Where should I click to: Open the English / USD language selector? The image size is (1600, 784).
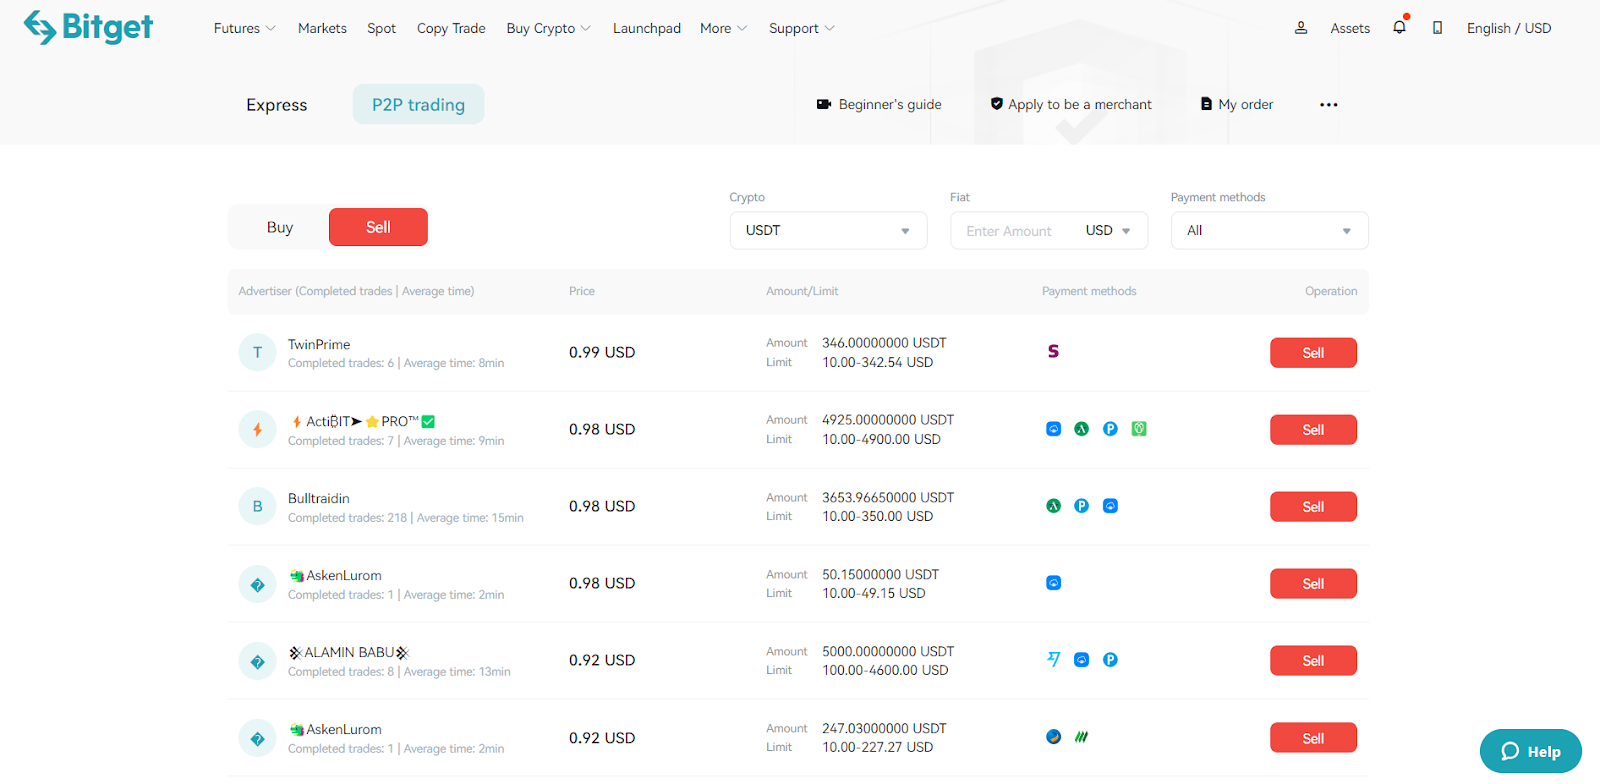1508,28
